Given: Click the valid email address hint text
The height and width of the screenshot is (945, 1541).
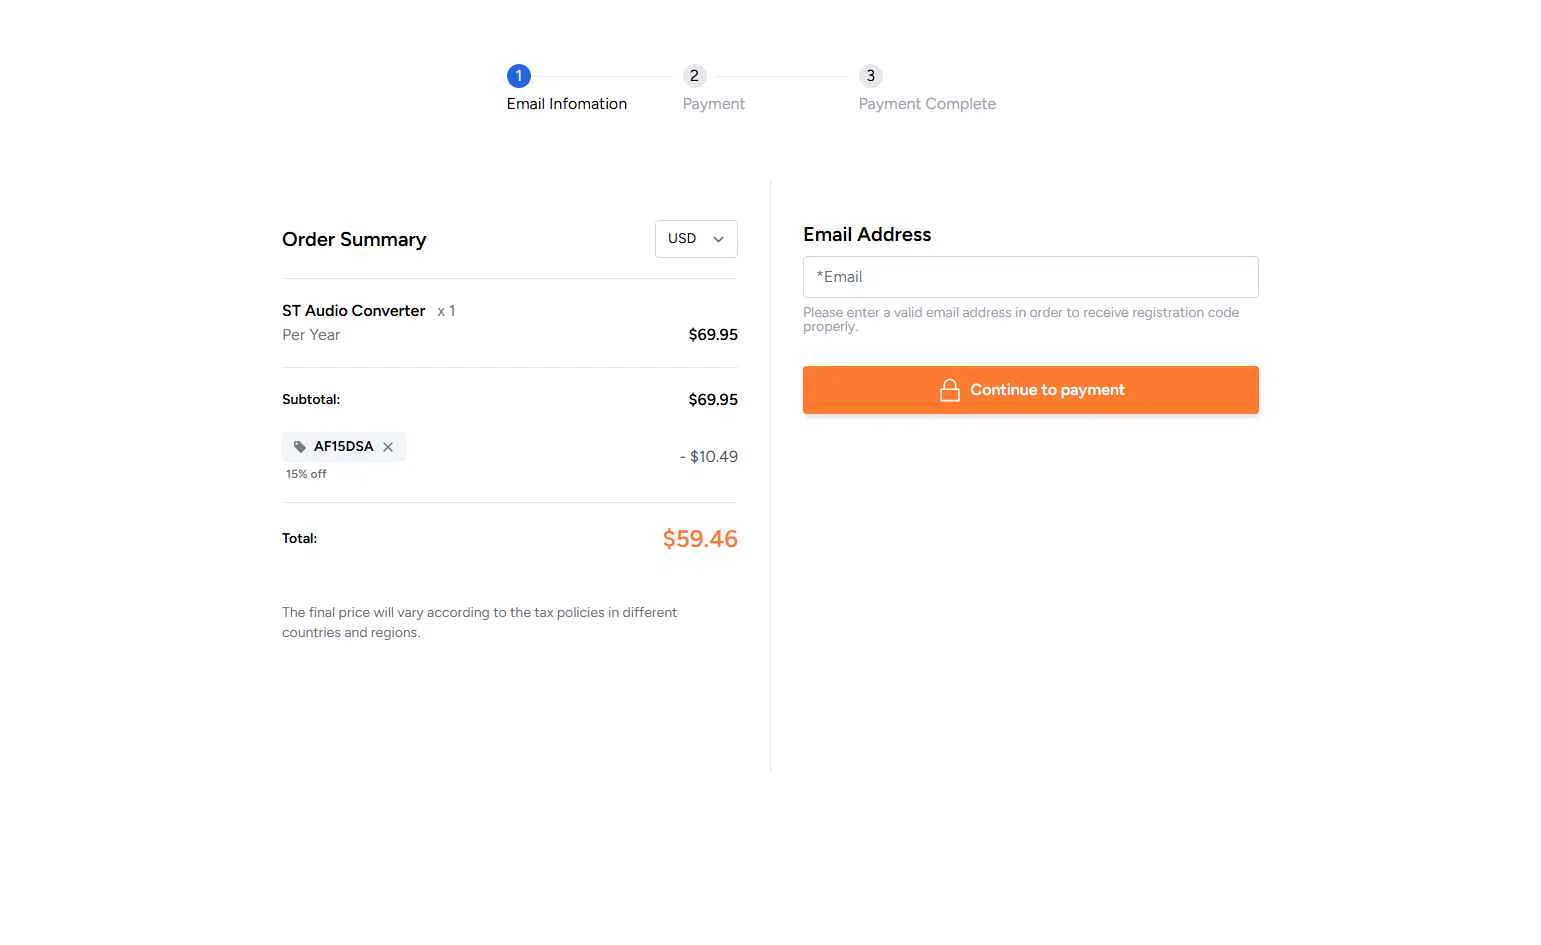Looking at the screenshot, I should pos(1021,319).
